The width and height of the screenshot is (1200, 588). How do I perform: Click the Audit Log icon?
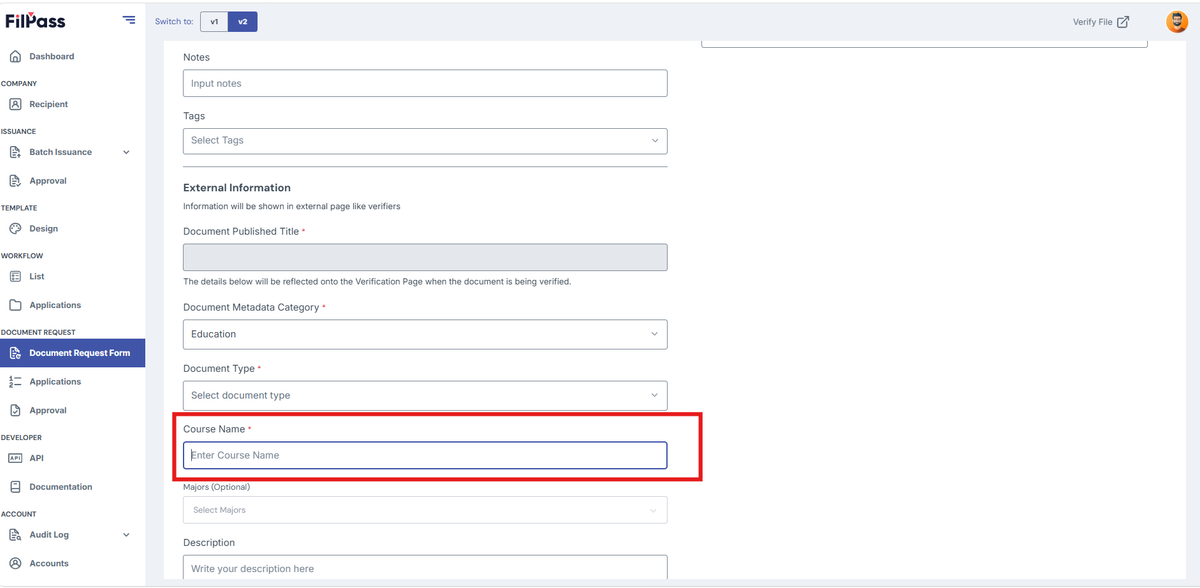coord(15,535)
